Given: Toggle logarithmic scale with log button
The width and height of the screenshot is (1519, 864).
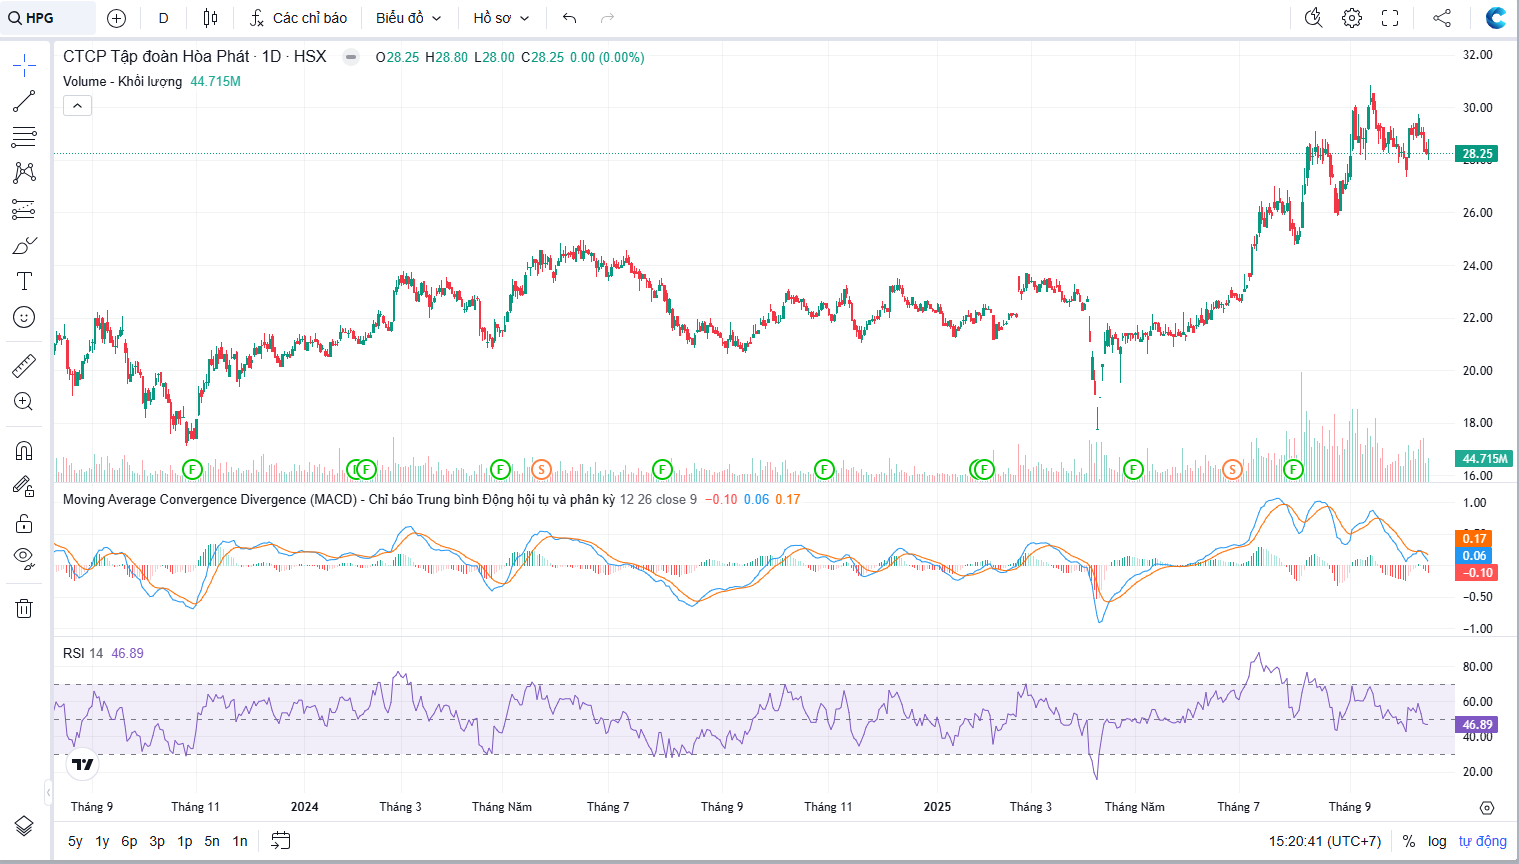Looking at the screenshot, I should [1437, 841].
